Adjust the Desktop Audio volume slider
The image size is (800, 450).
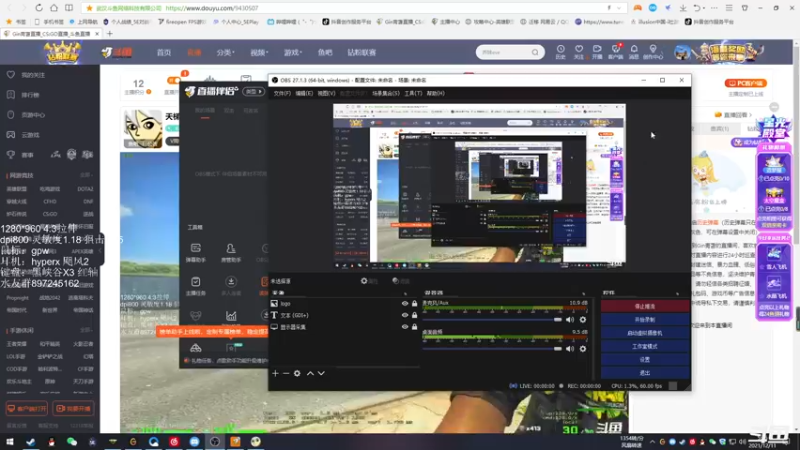pyautogui.click(x=492, y=349)
